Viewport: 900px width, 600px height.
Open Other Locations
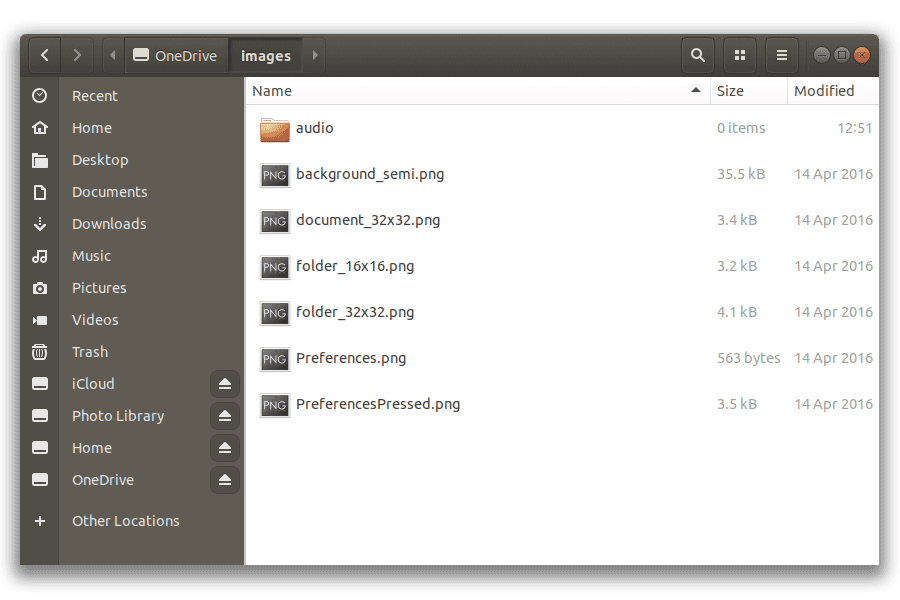coord(126,521)
